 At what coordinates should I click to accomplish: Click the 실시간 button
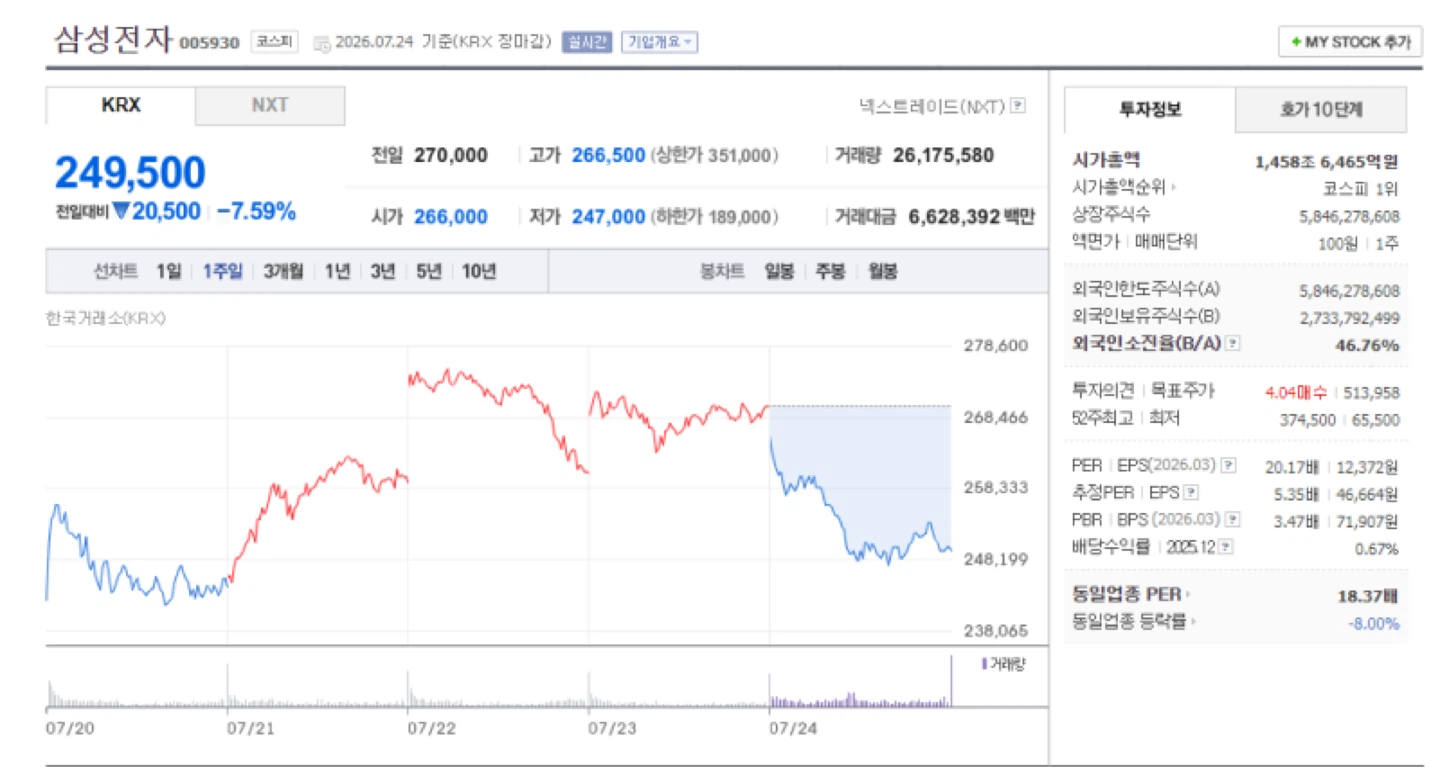click(x=587, y=42)
